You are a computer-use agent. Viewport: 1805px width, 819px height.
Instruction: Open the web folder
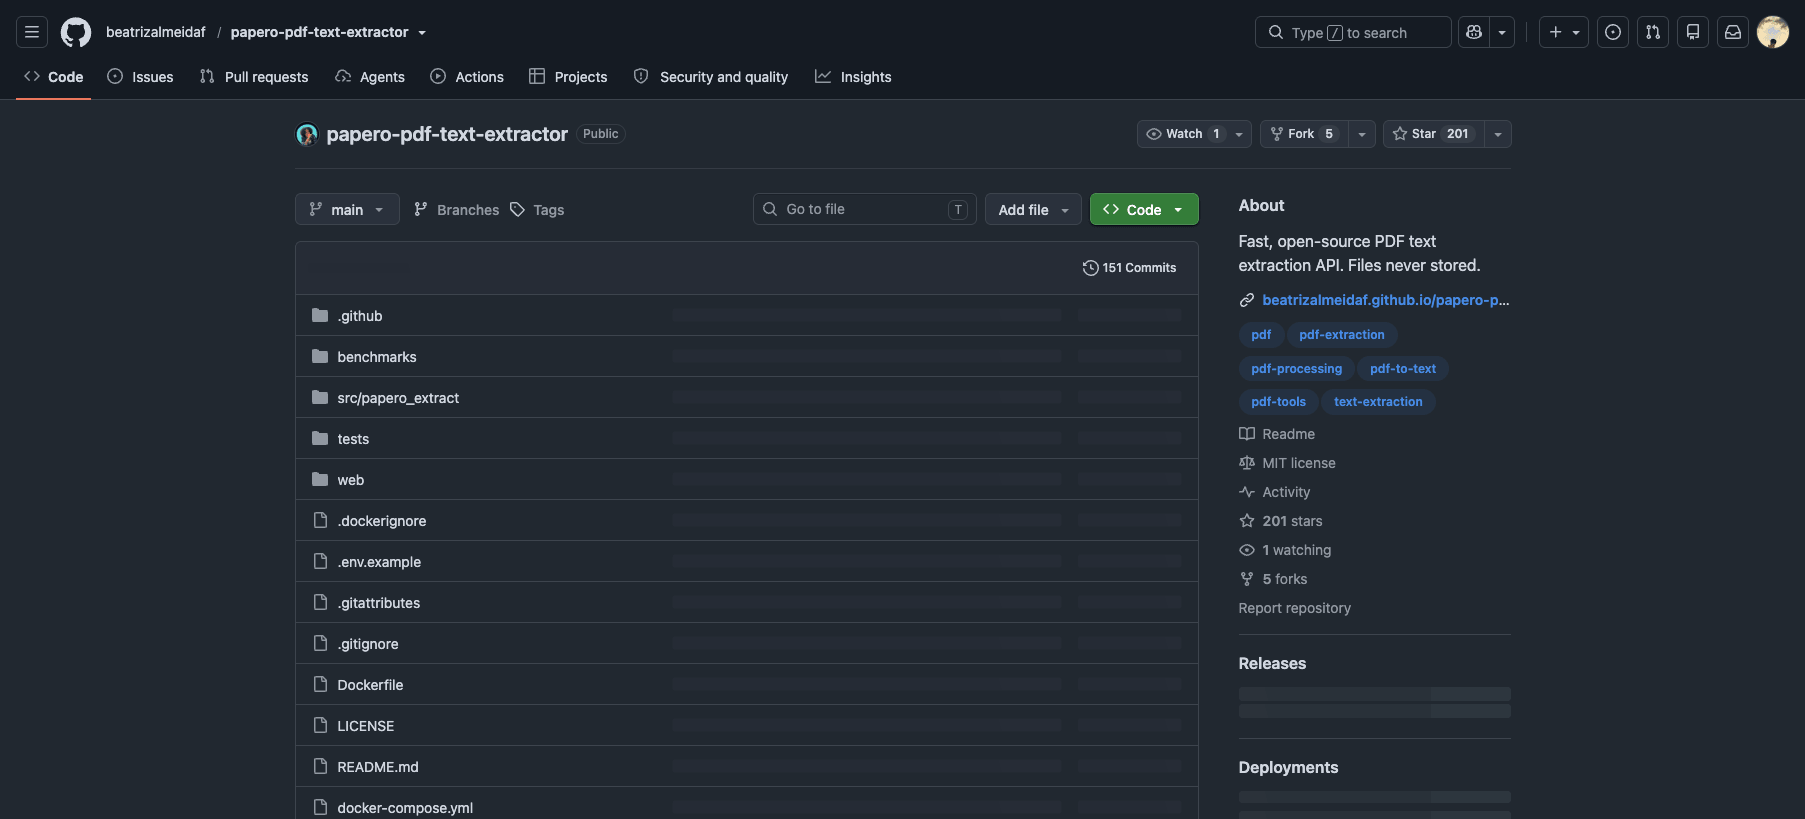(351, 480)
